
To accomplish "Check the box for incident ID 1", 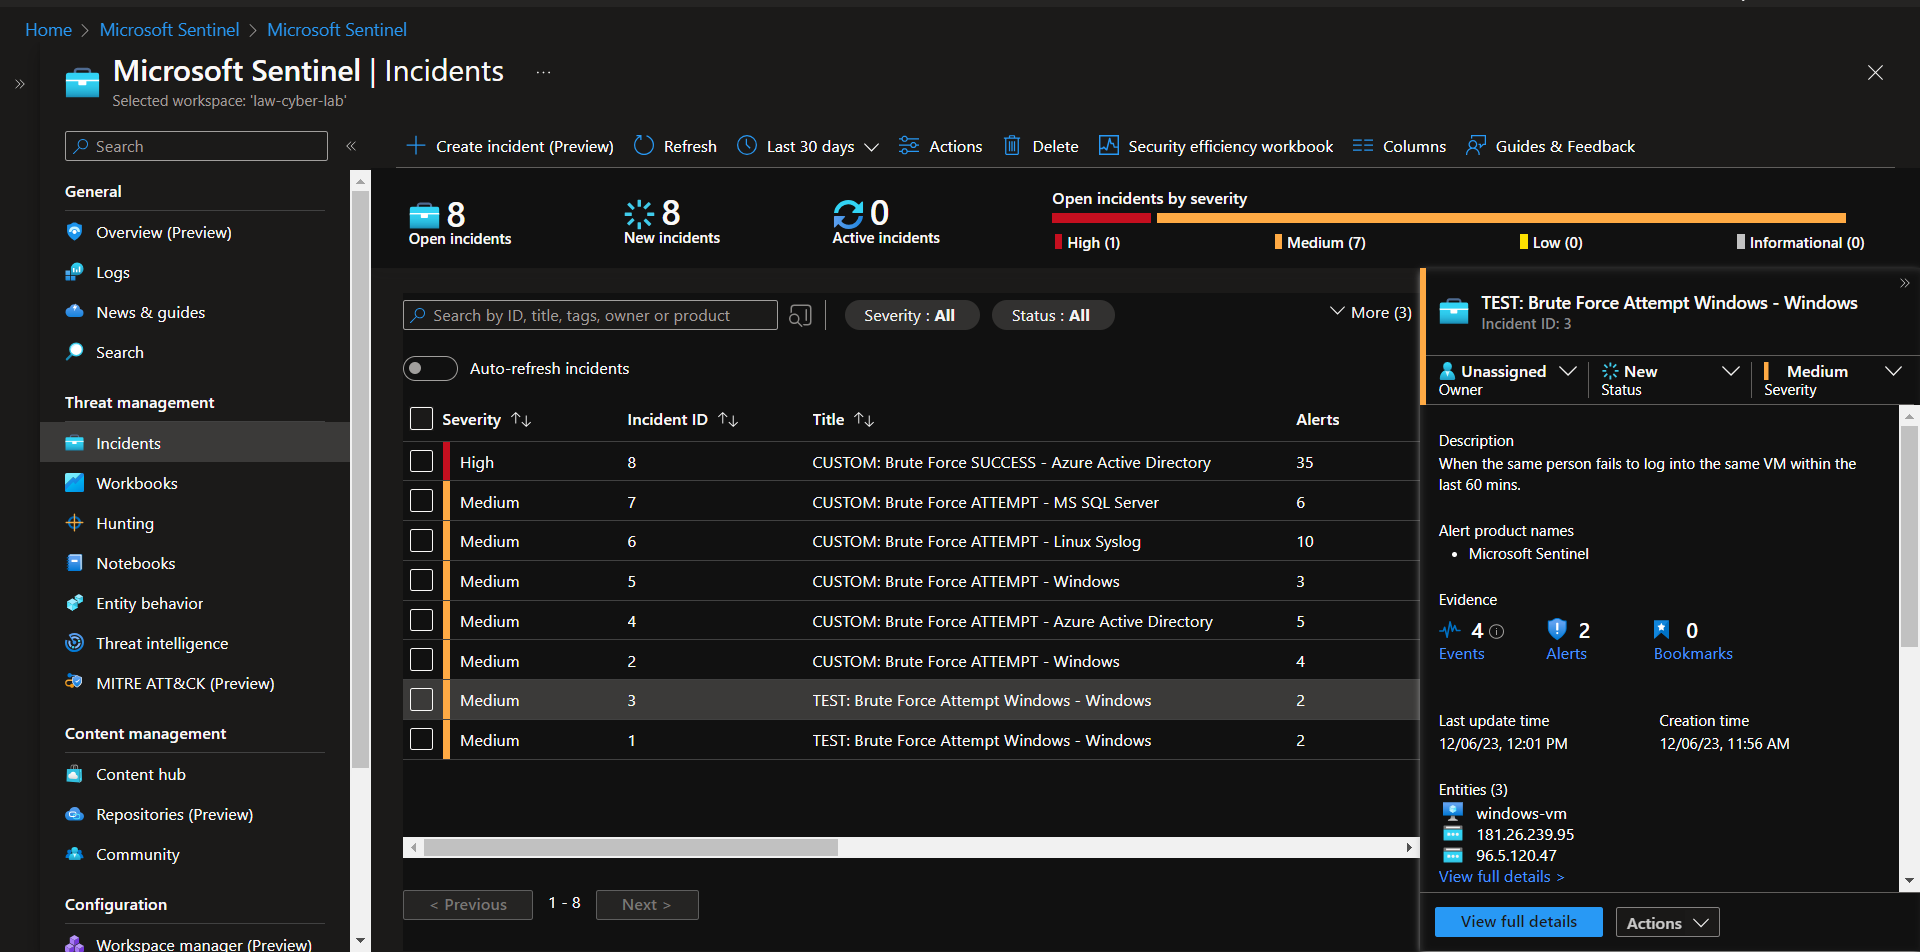I will point(421,739).
